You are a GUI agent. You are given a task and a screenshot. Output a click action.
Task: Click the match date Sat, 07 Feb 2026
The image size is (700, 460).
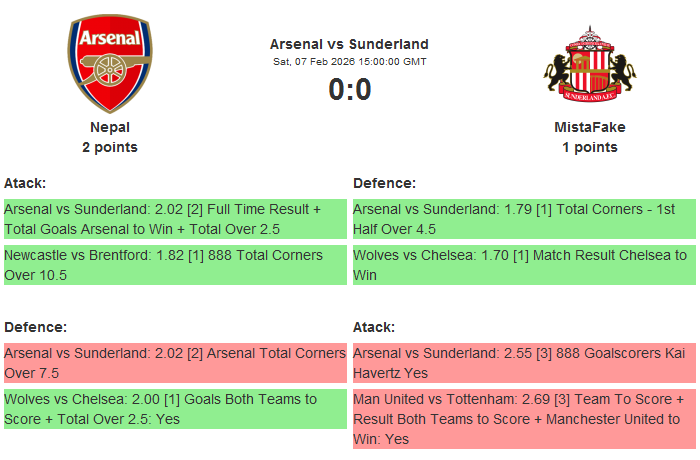[x=349, y=62]
